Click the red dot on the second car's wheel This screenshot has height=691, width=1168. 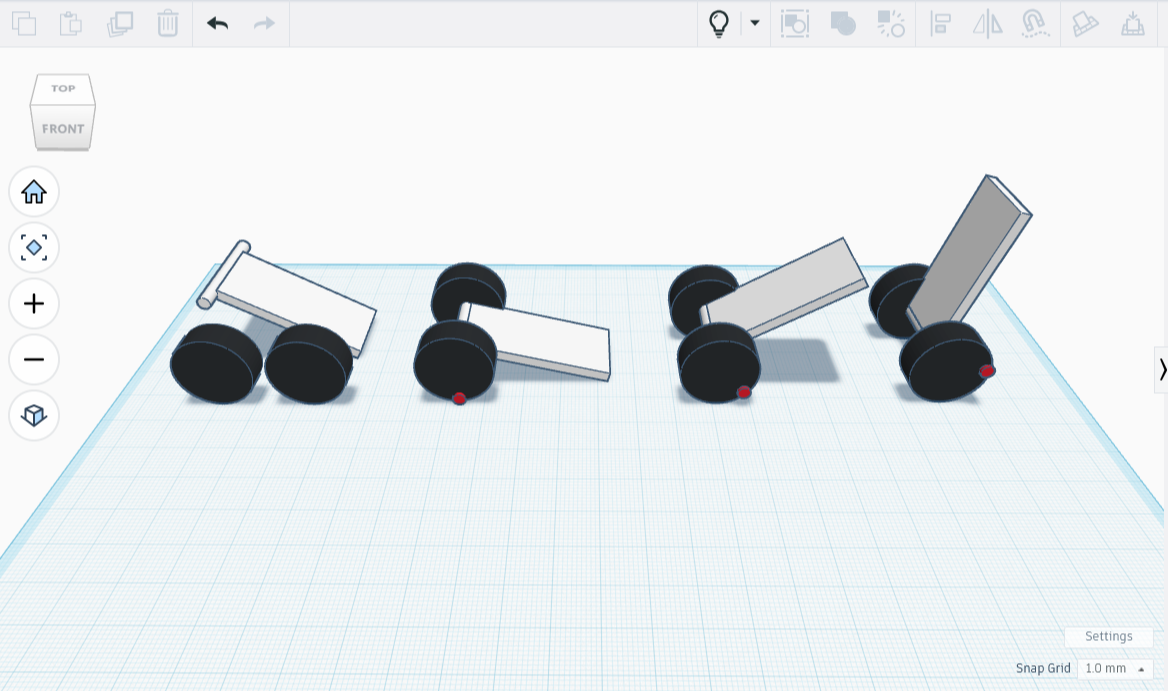coord(460,398)
